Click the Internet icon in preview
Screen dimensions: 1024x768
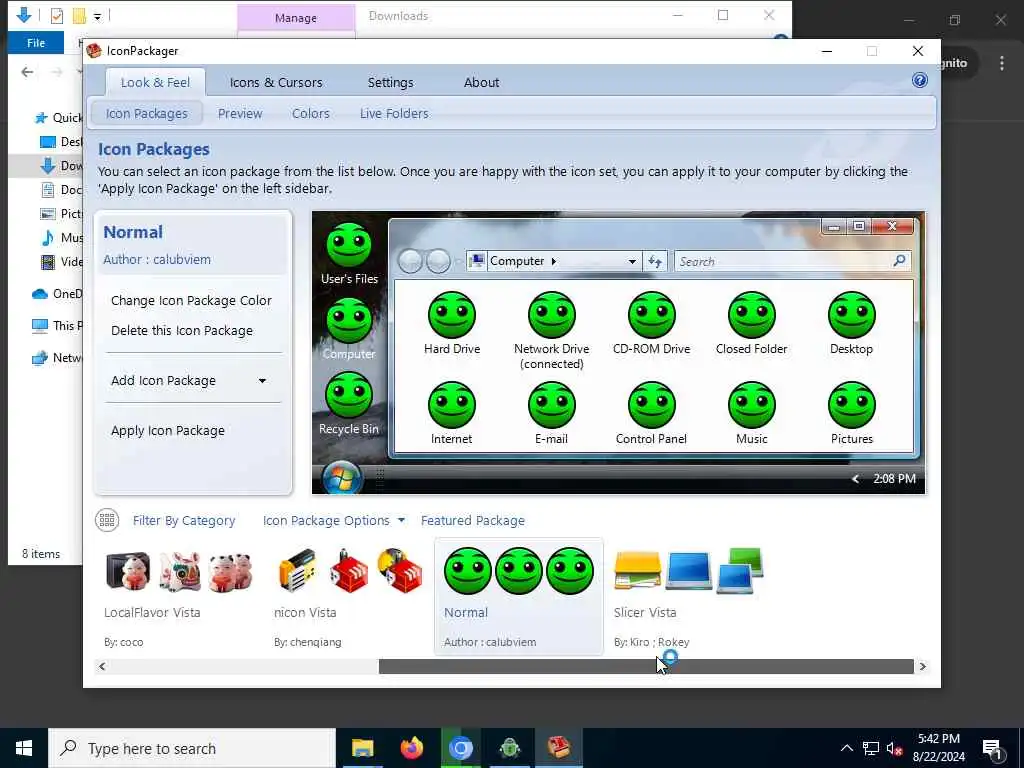click(452, 406)
